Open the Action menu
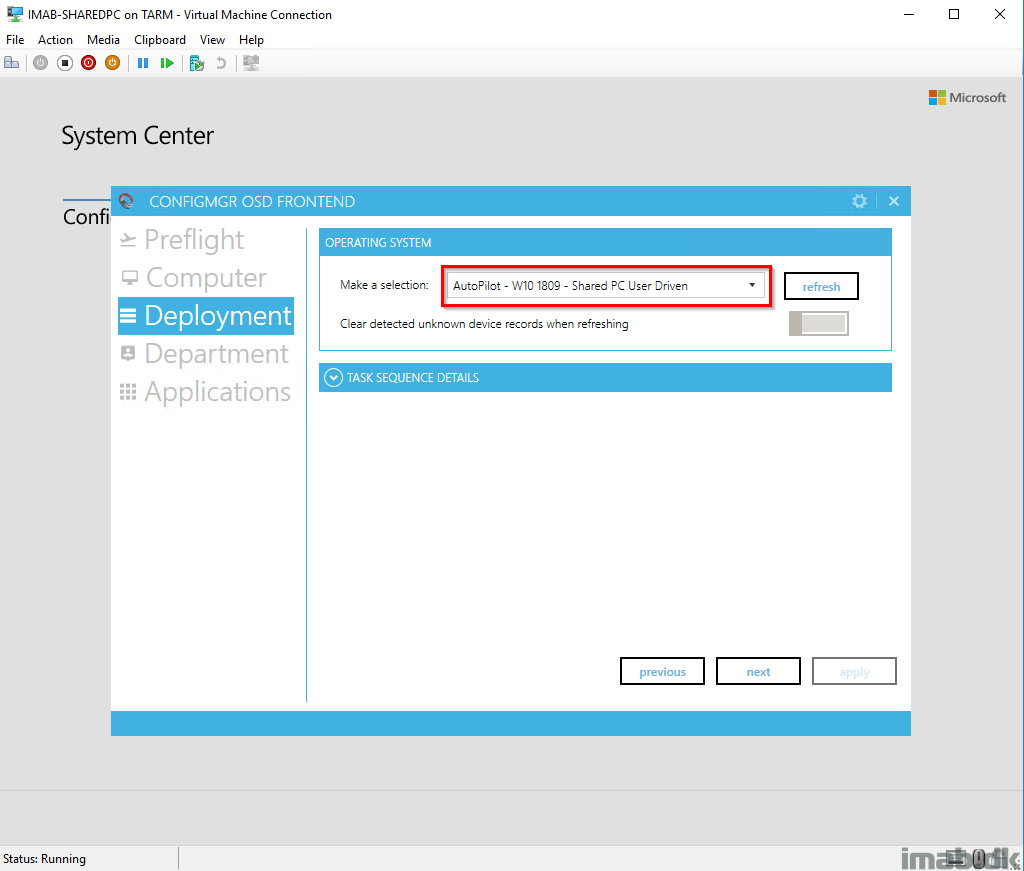Screen dimensions: 1024x871 click(x=56, y=40)
